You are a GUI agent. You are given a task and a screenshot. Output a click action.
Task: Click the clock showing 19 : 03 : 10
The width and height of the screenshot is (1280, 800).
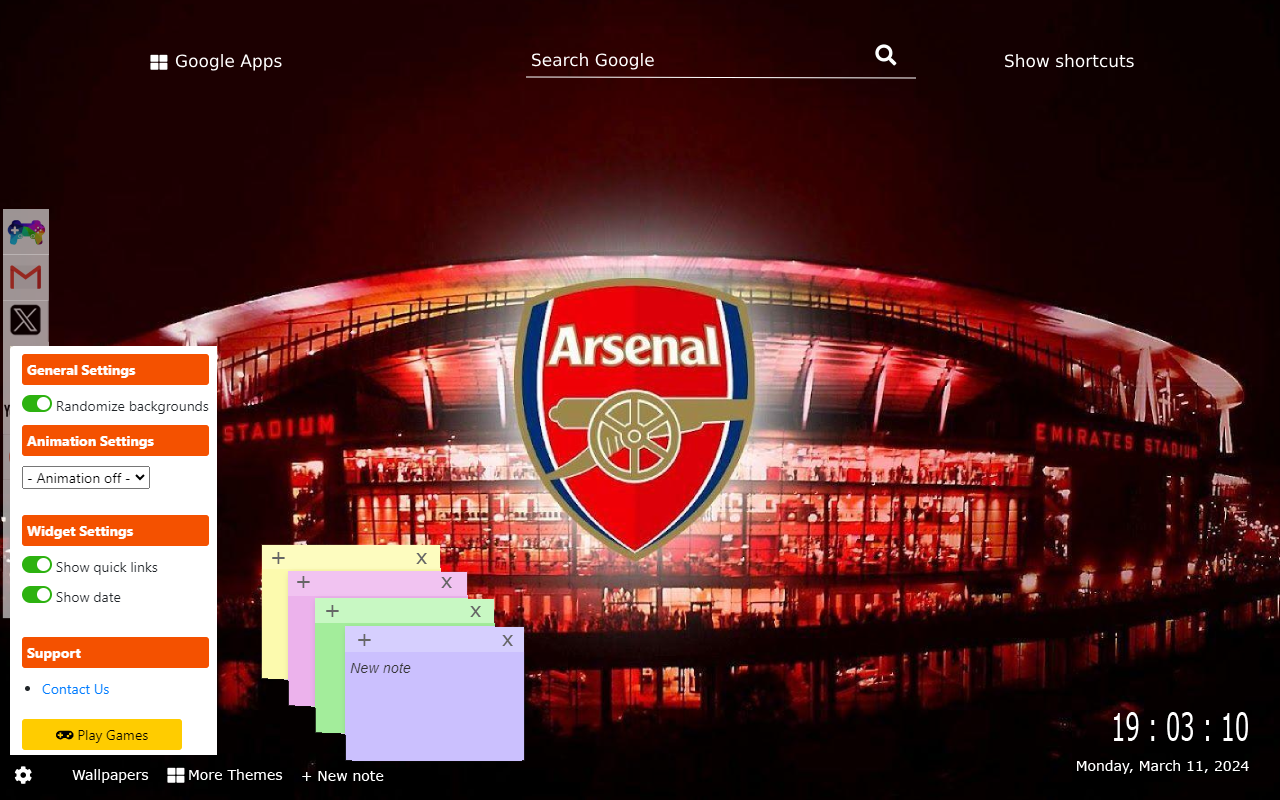click(1180, 727)
